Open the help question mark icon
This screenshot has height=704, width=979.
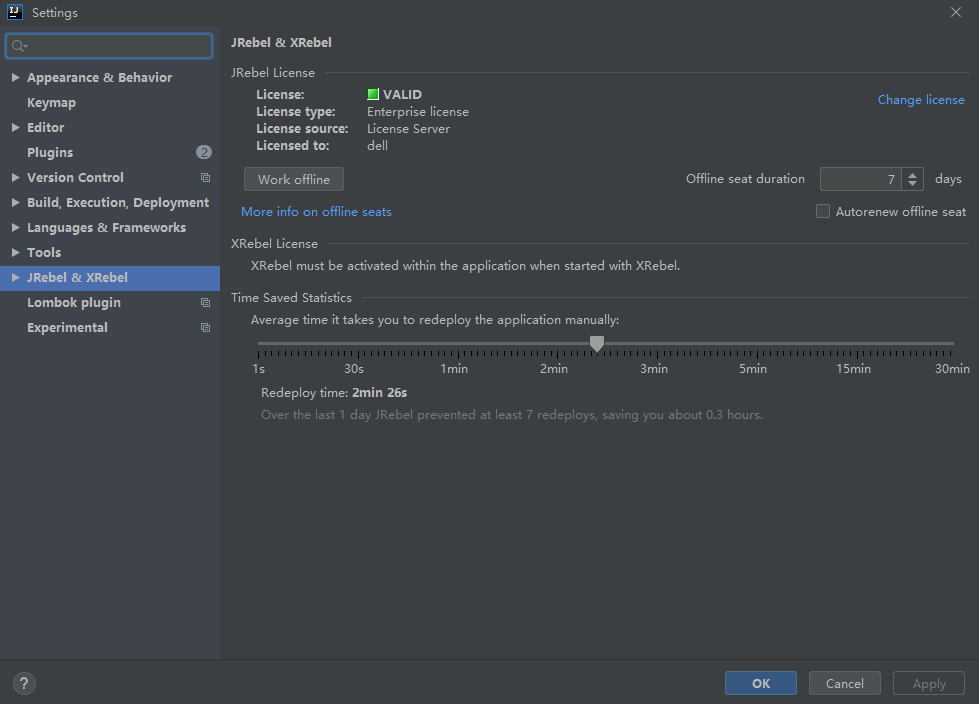[24, 683]
